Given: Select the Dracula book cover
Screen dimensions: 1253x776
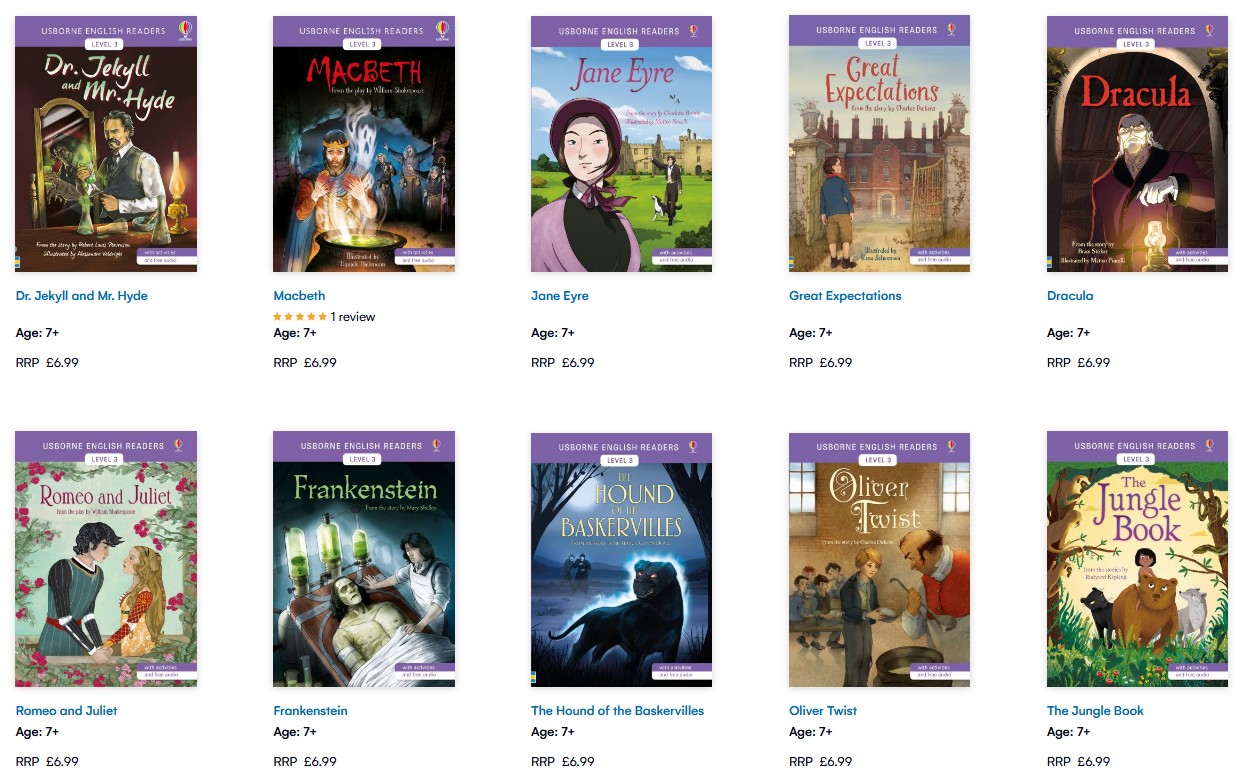Looking at the screenshot, I should 1137,144.
